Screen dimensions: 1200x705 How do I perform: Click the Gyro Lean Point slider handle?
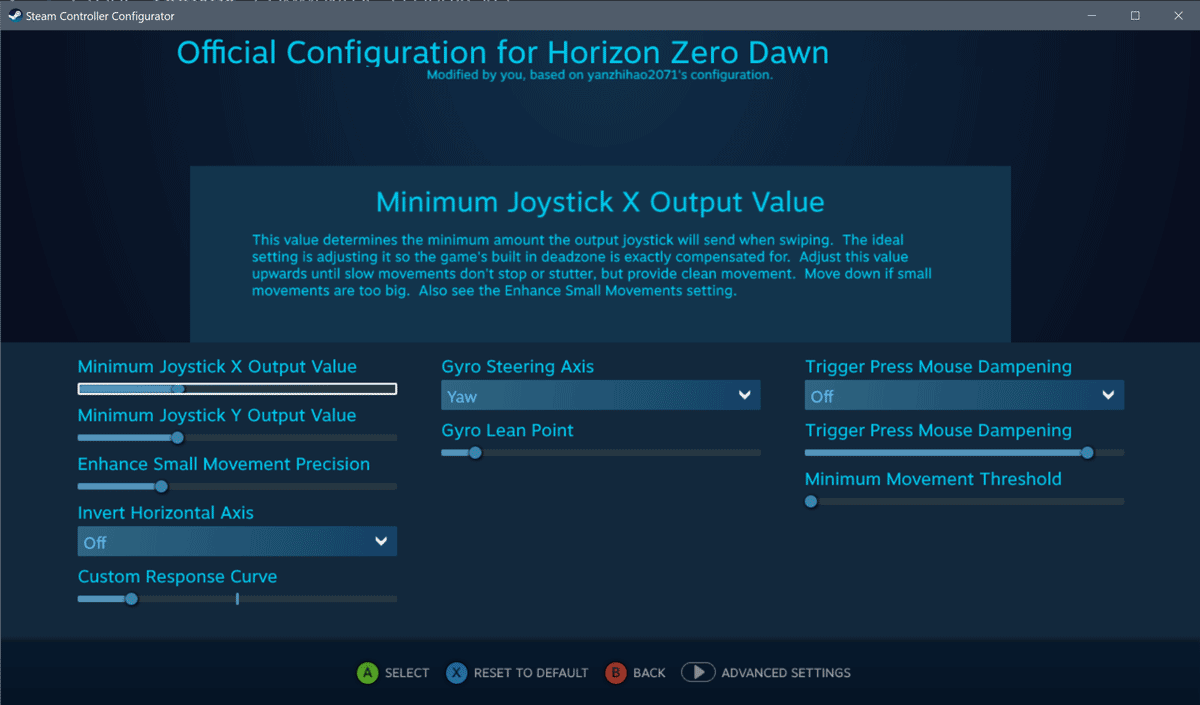coord(475,453)
